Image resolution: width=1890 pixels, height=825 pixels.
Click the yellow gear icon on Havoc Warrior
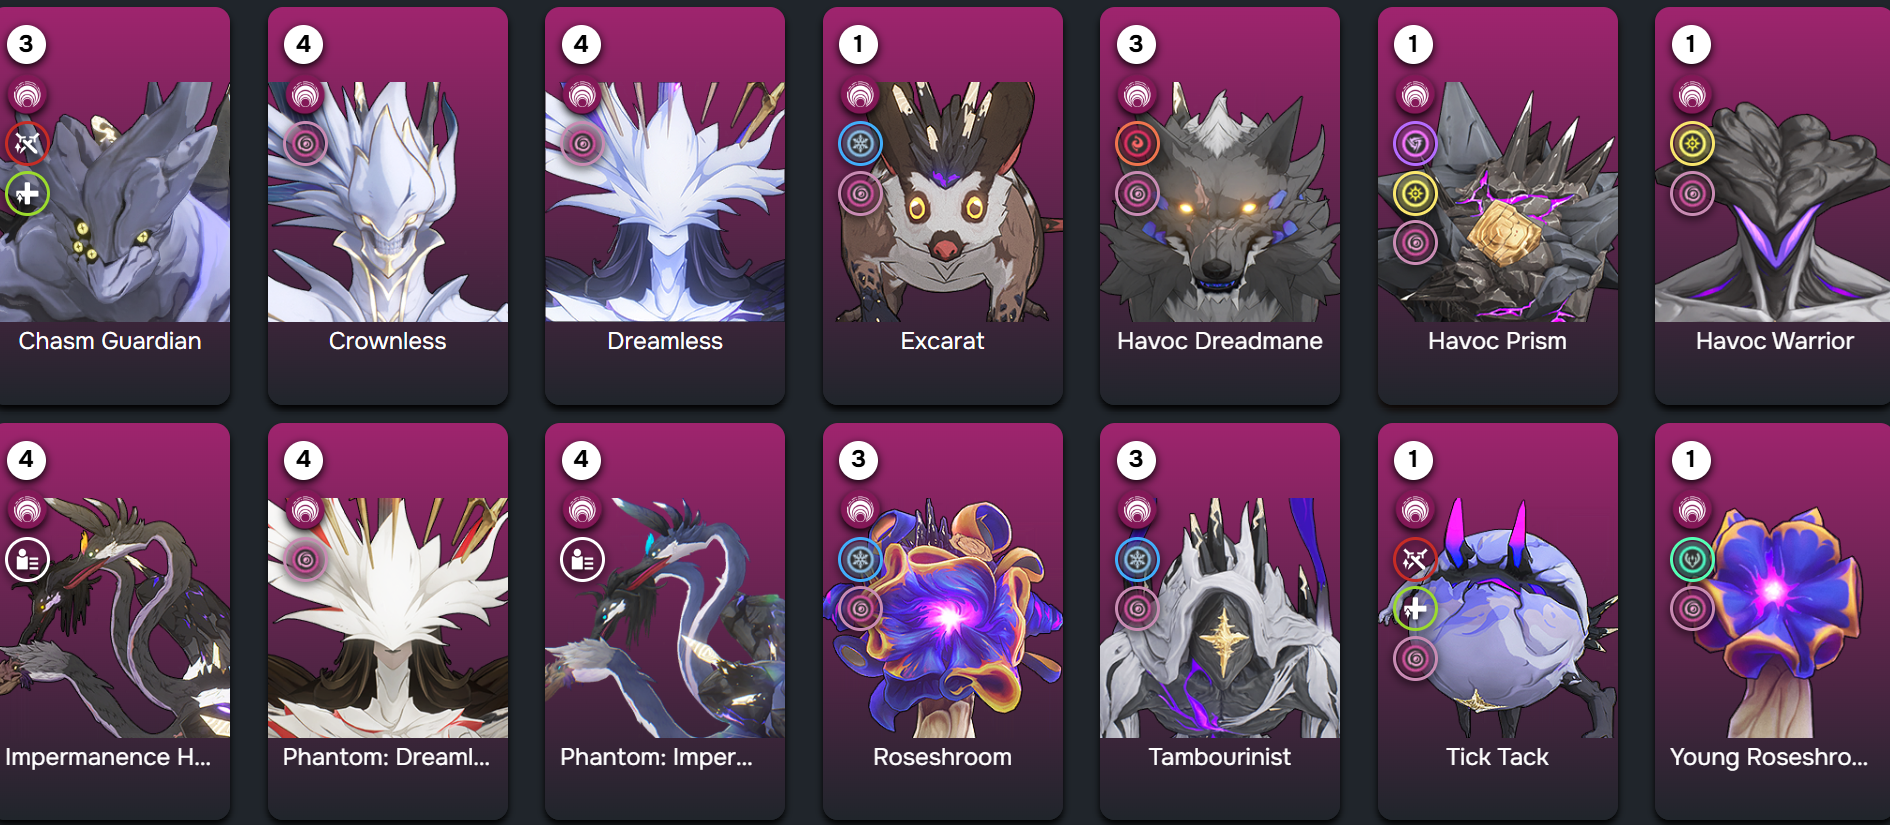pyautogui.click(x=1692, y=144)
